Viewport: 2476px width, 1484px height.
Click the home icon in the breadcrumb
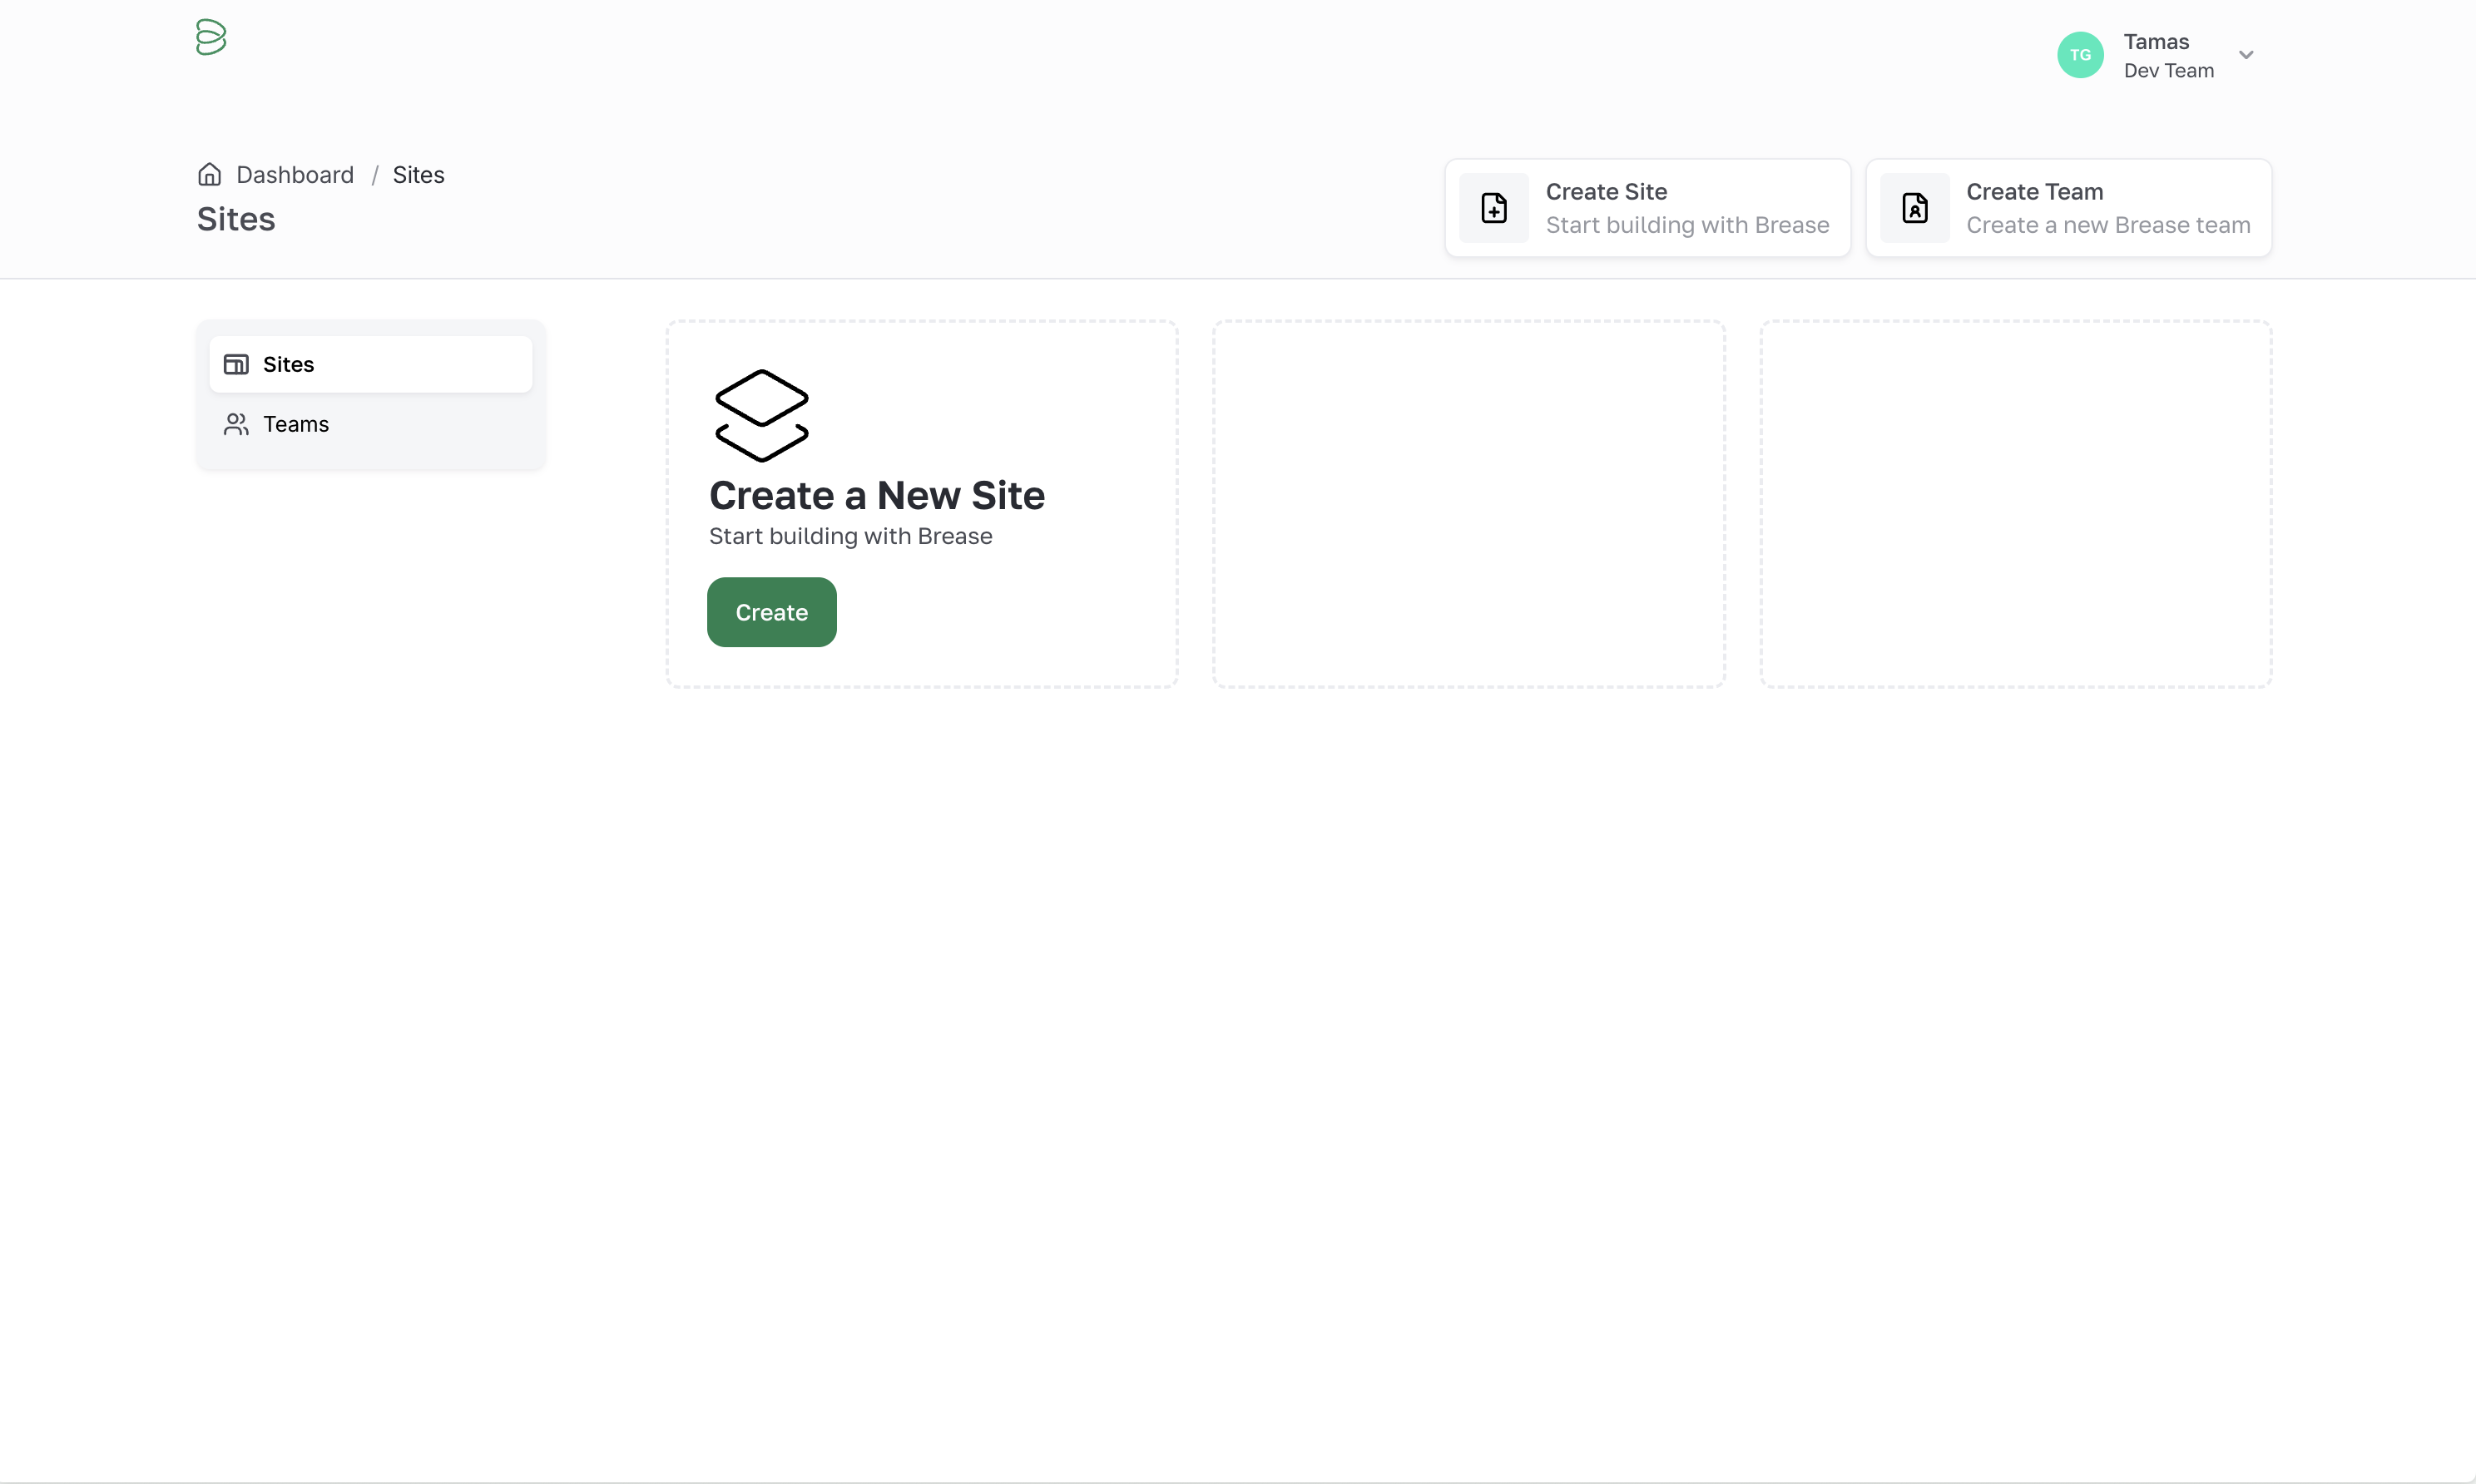pyautogui.click(x=209, y=175)
